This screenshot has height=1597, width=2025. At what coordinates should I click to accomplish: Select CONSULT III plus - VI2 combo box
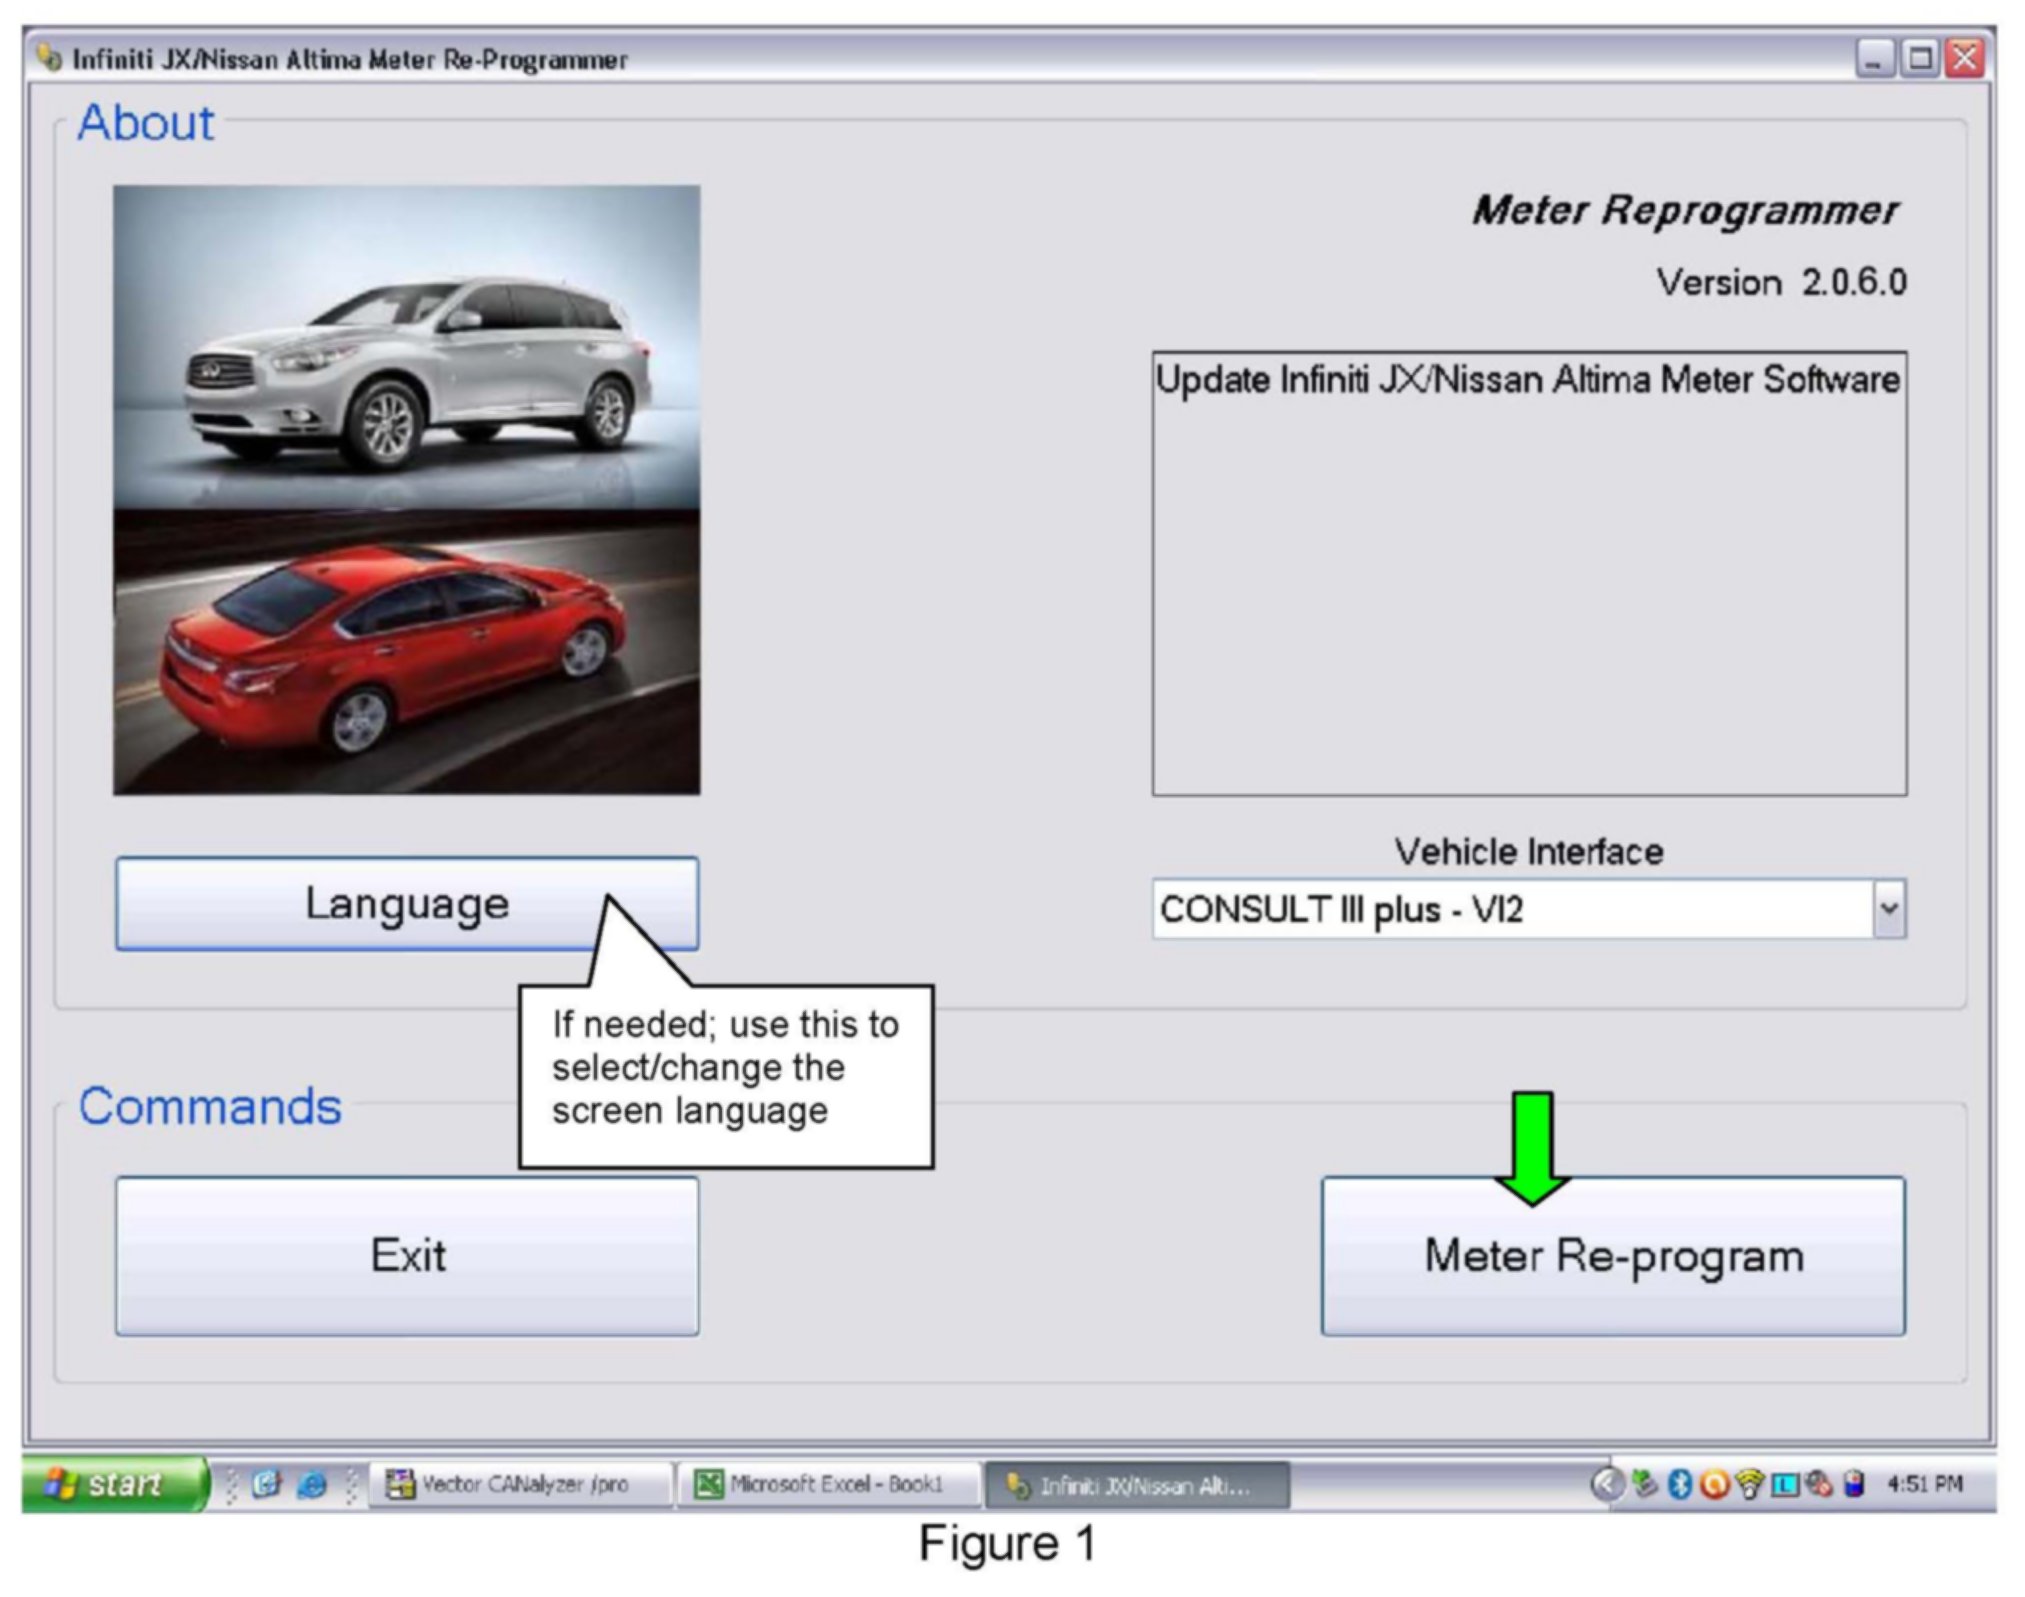pyautogui.click(x=1510, y=909)
